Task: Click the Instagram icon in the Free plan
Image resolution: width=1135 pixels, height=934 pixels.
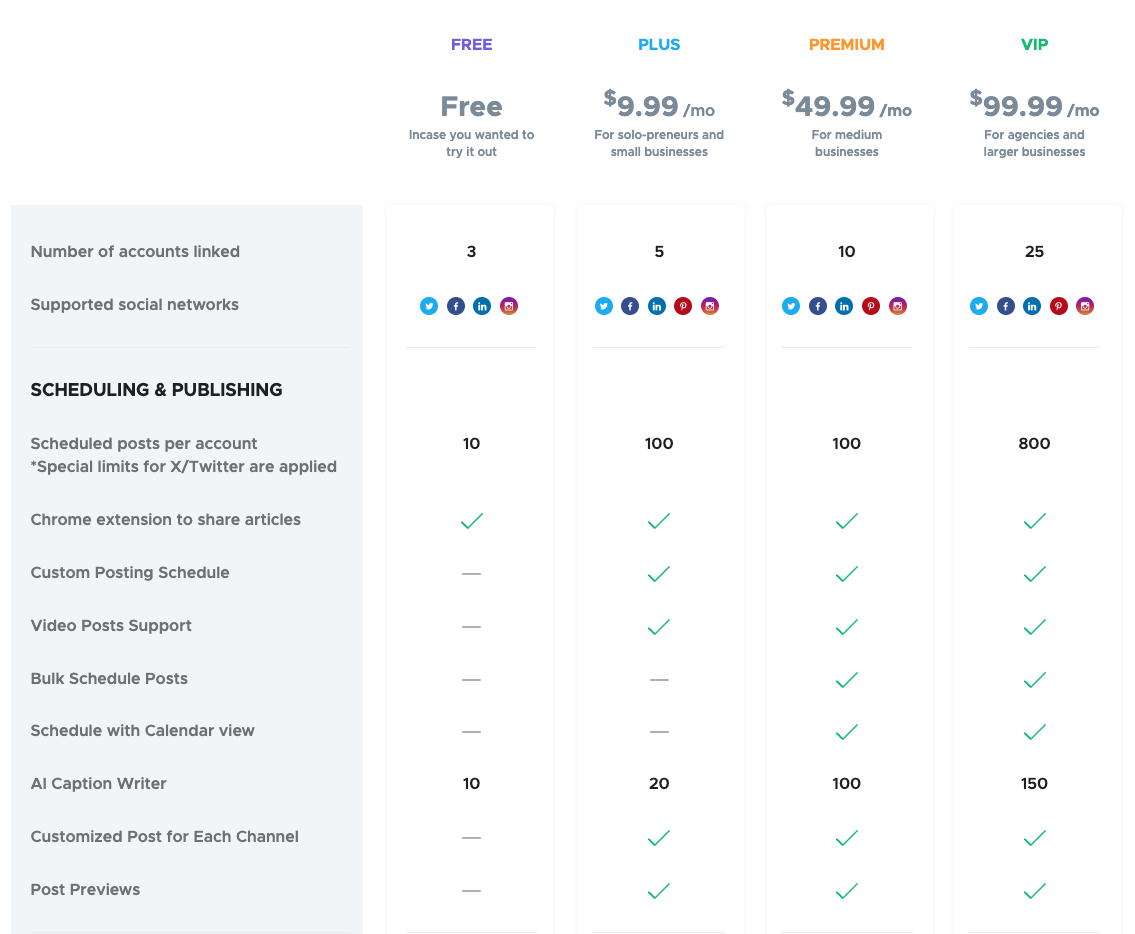Action: [509, 306]
